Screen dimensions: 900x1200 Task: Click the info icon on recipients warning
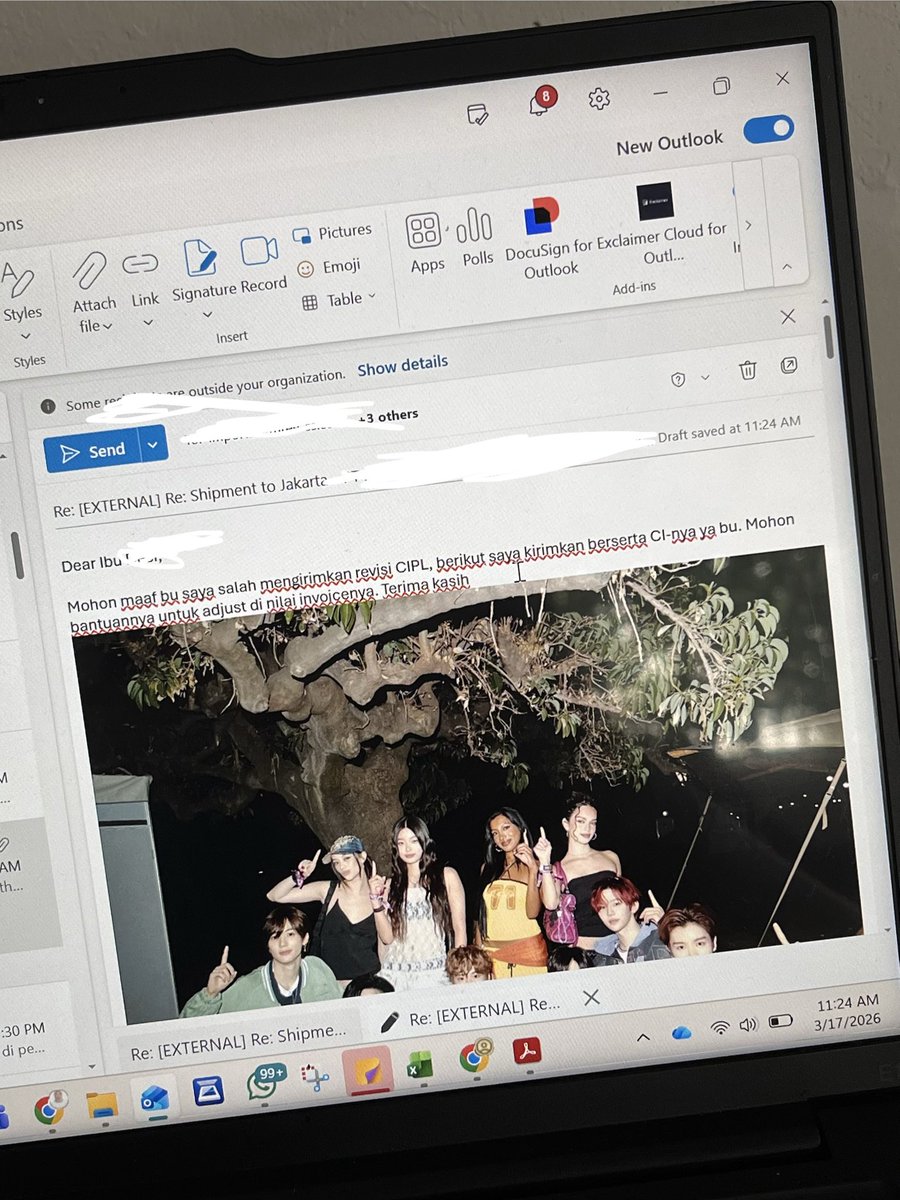[x=47, y=407]
